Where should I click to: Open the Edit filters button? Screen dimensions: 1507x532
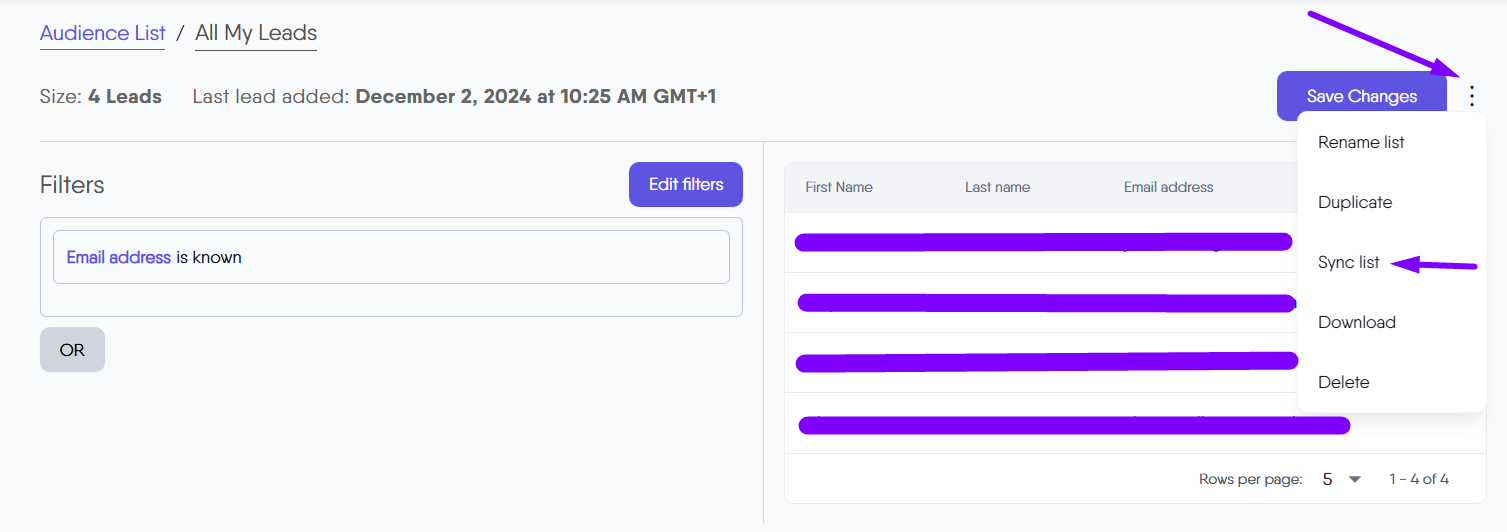pos(685,184)
